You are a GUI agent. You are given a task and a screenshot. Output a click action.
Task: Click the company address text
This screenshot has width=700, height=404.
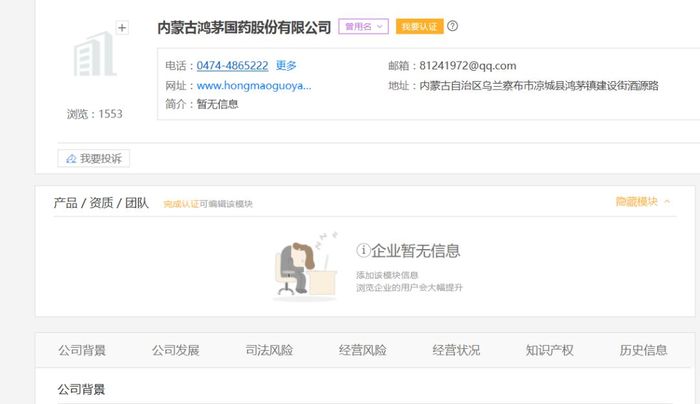pos(539,85)
